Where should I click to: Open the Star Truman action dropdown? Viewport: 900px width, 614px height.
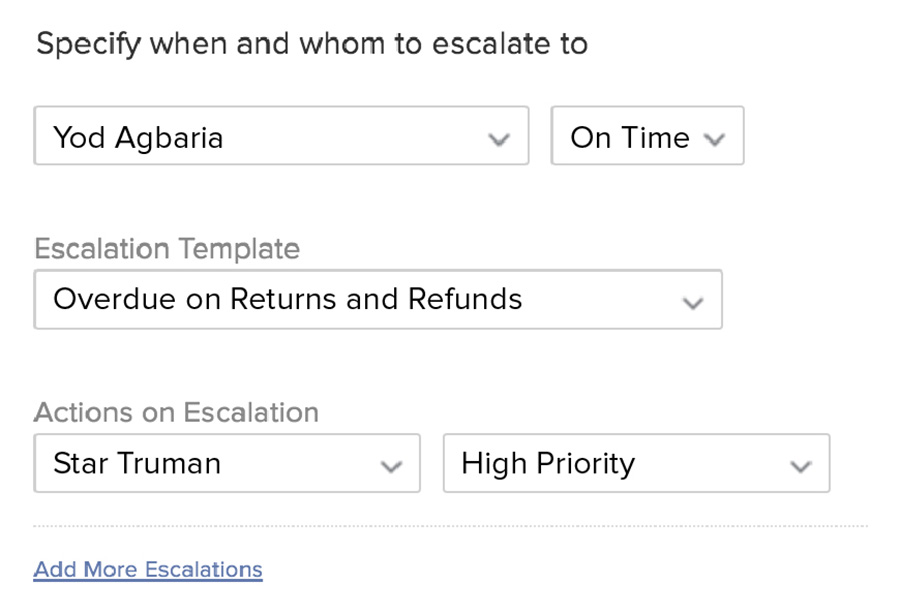[x=227, y=463]
